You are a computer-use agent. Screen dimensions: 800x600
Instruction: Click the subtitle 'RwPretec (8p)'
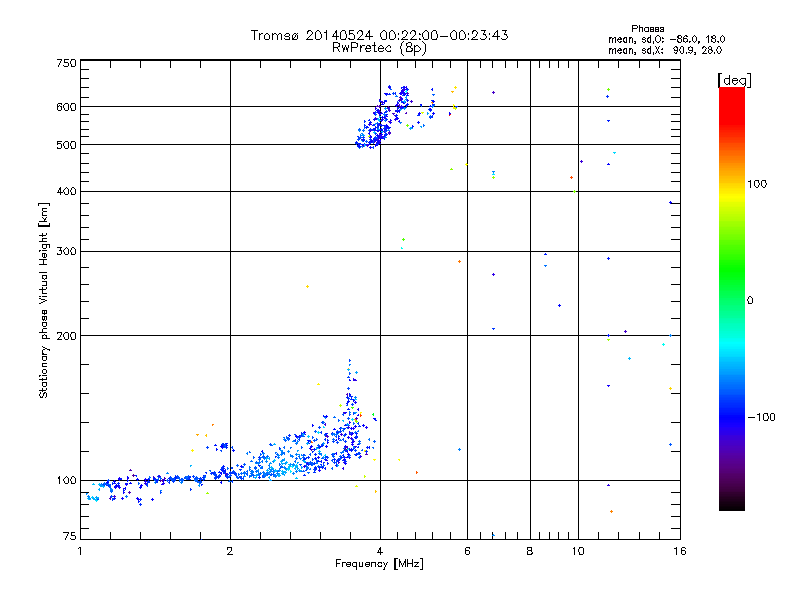click(x=379, y=48)
